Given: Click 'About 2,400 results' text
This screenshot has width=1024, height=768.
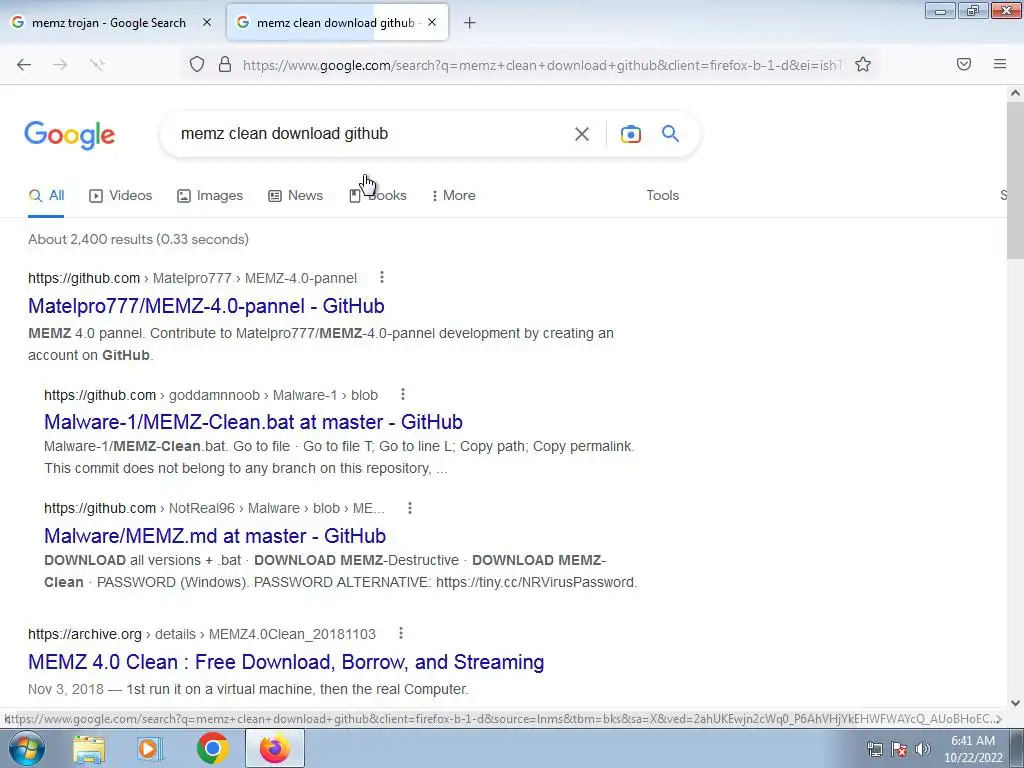Looking at the screenshot, I should pyautogui.click(x=138, y=239).
